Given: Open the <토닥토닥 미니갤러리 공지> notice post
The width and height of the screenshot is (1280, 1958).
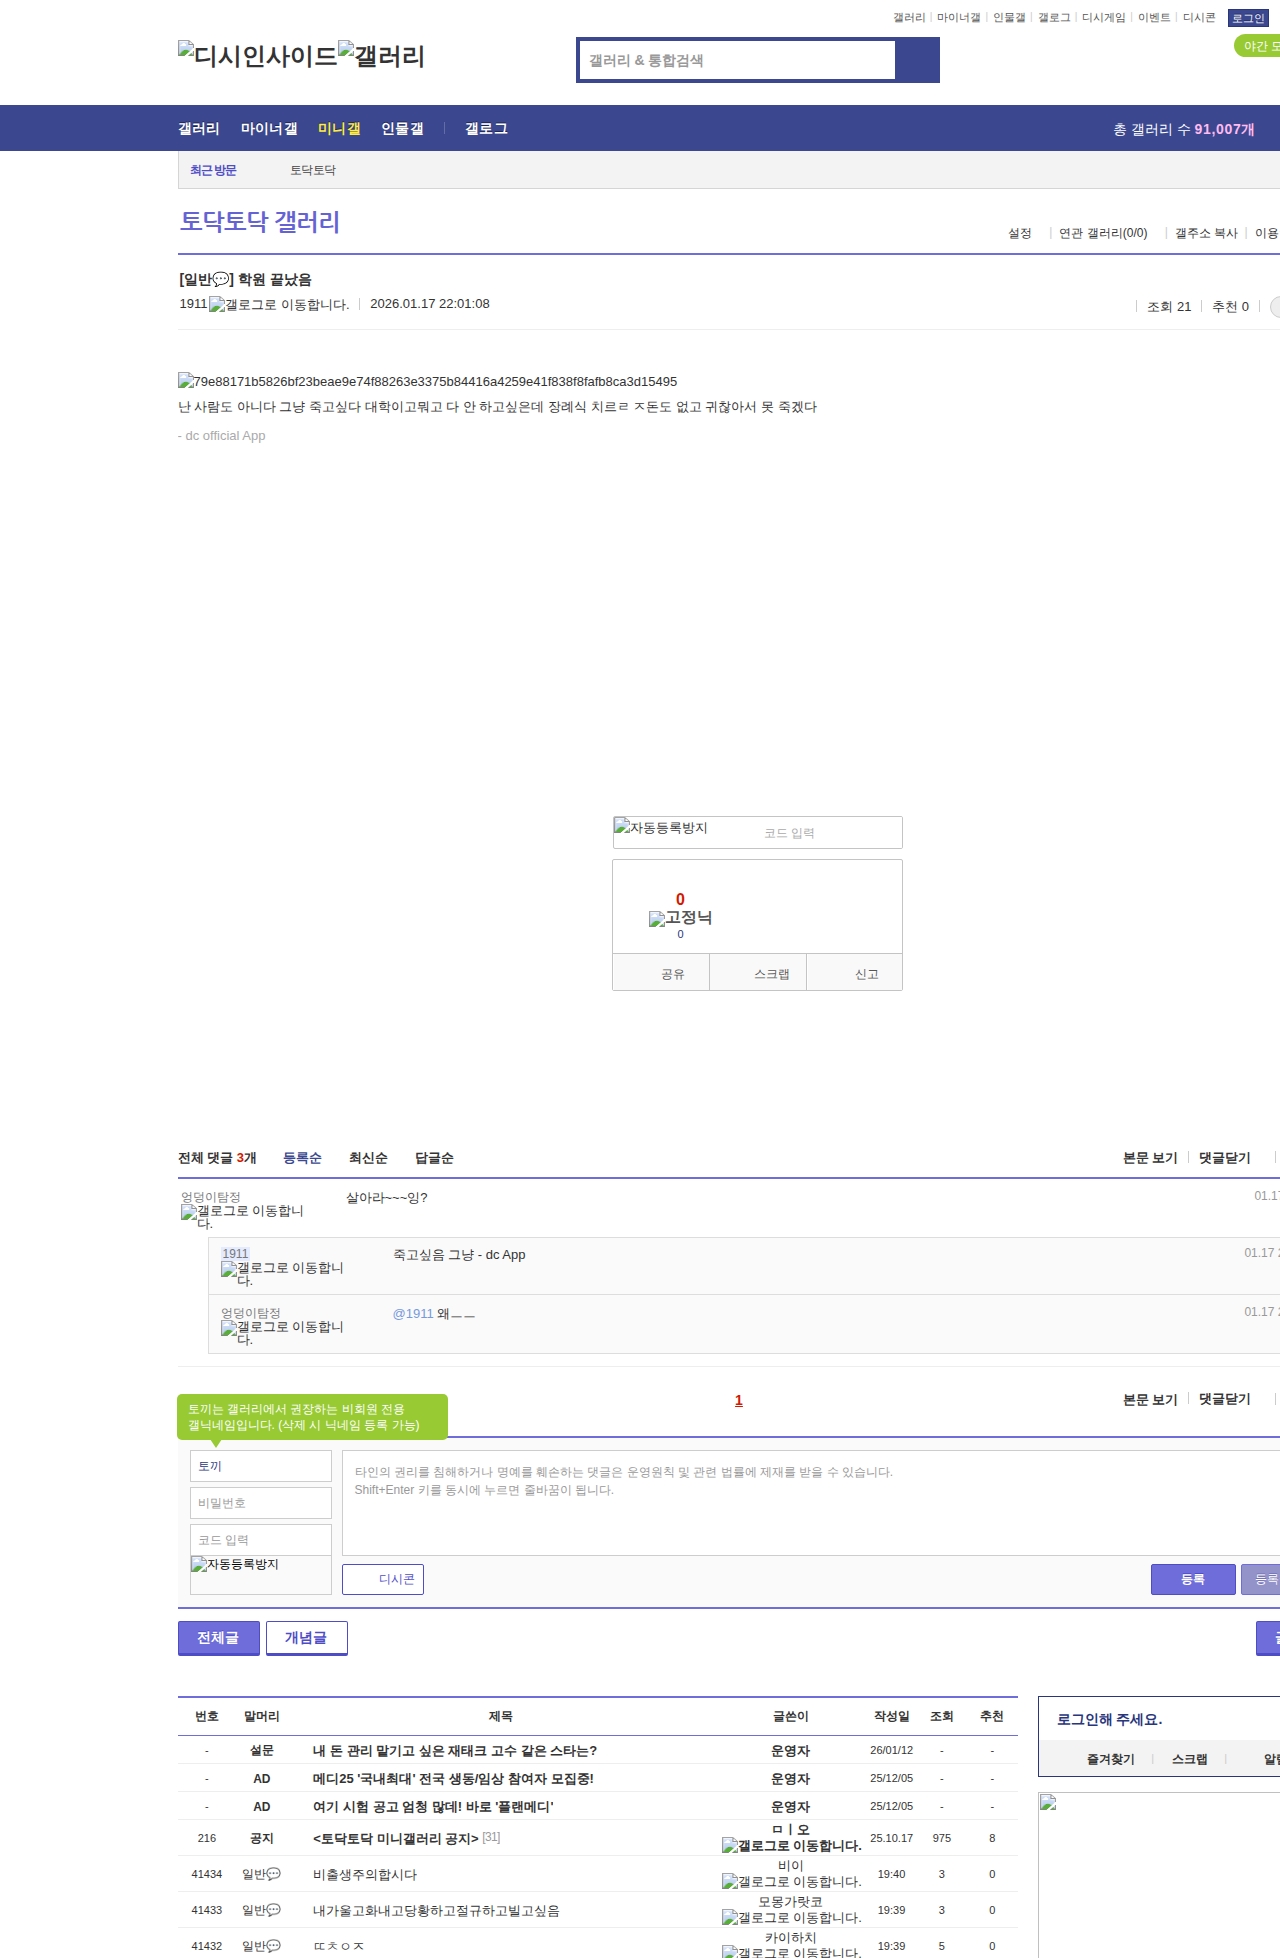Looking at the screenshot, I should [395, 1838].
